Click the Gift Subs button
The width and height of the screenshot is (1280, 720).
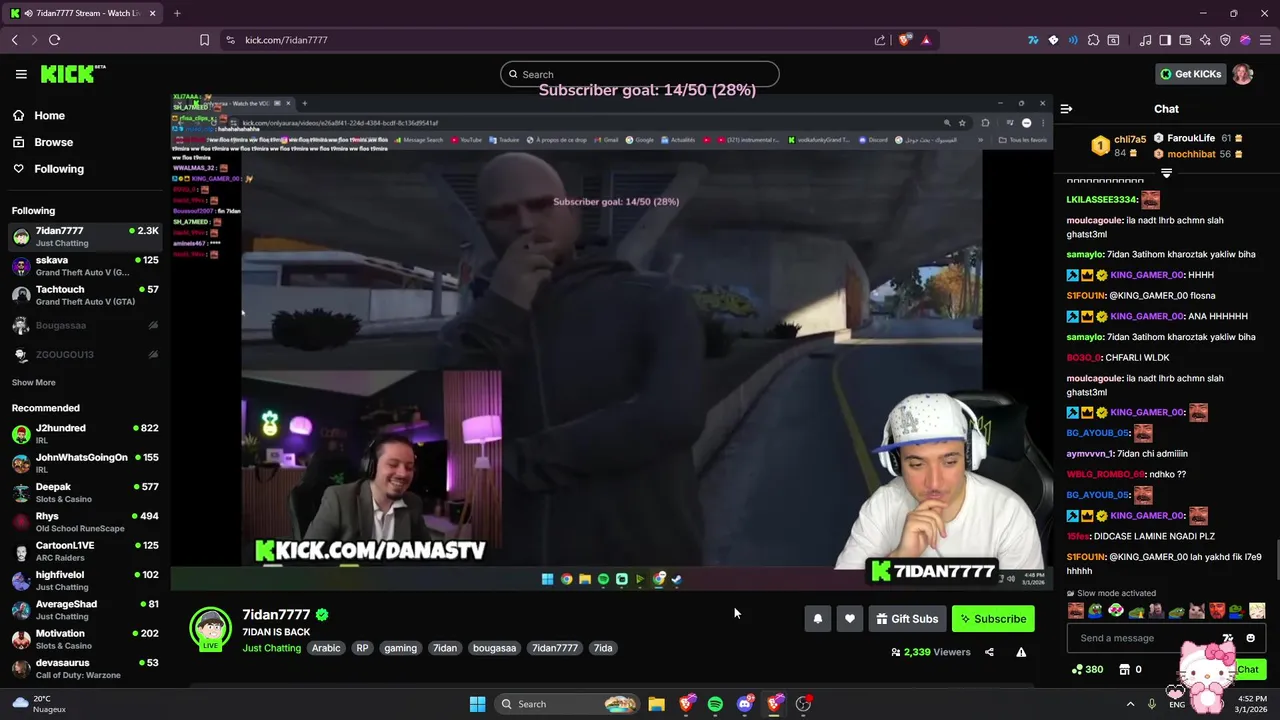[907, 619]
